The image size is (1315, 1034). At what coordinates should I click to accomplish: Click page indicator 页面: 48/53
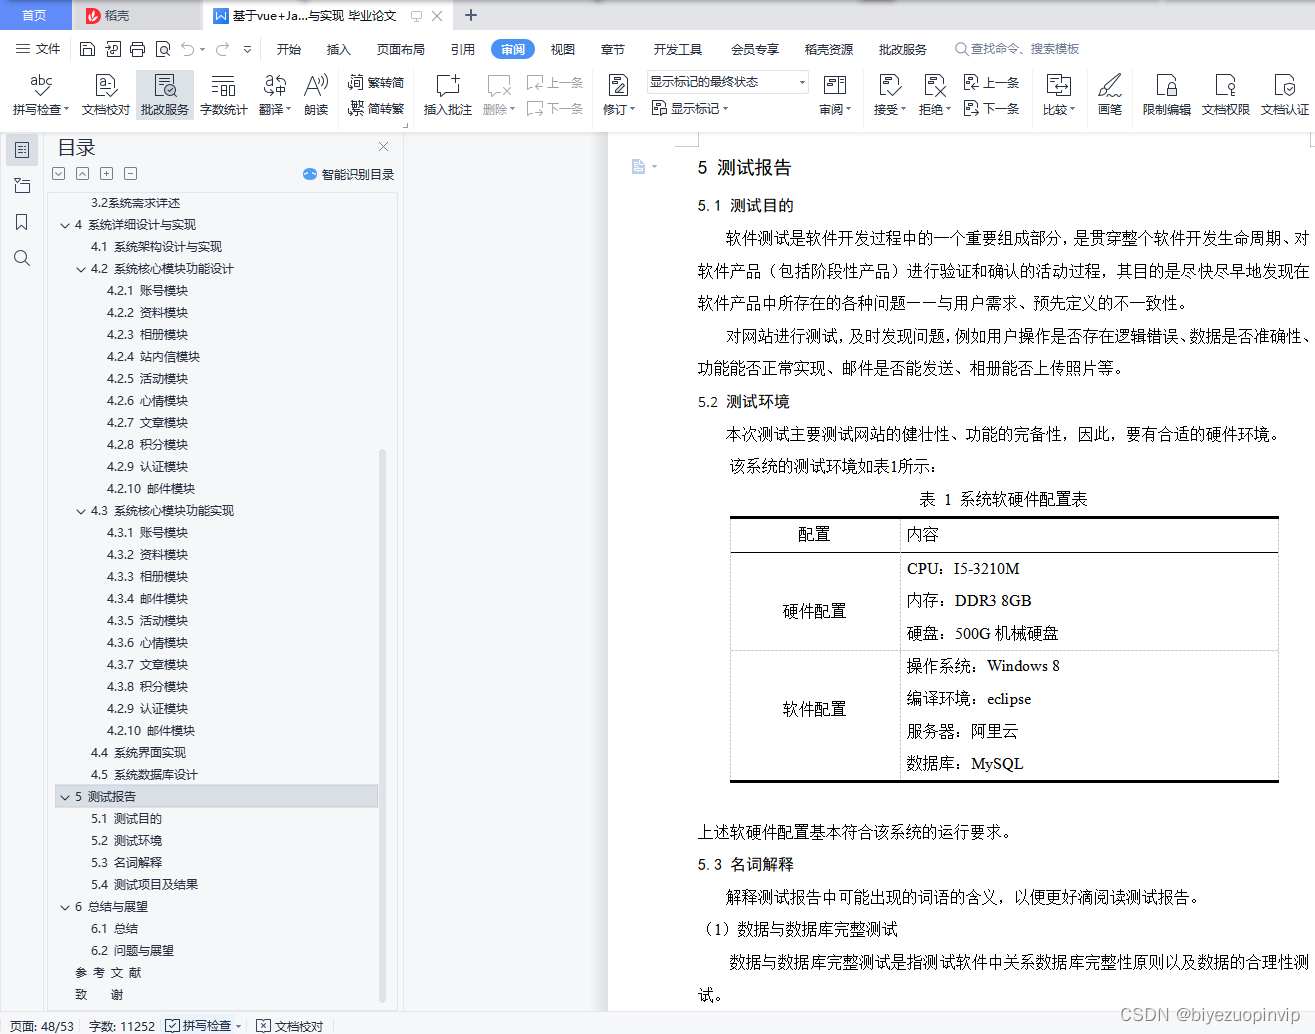(x=42, y=1026)
